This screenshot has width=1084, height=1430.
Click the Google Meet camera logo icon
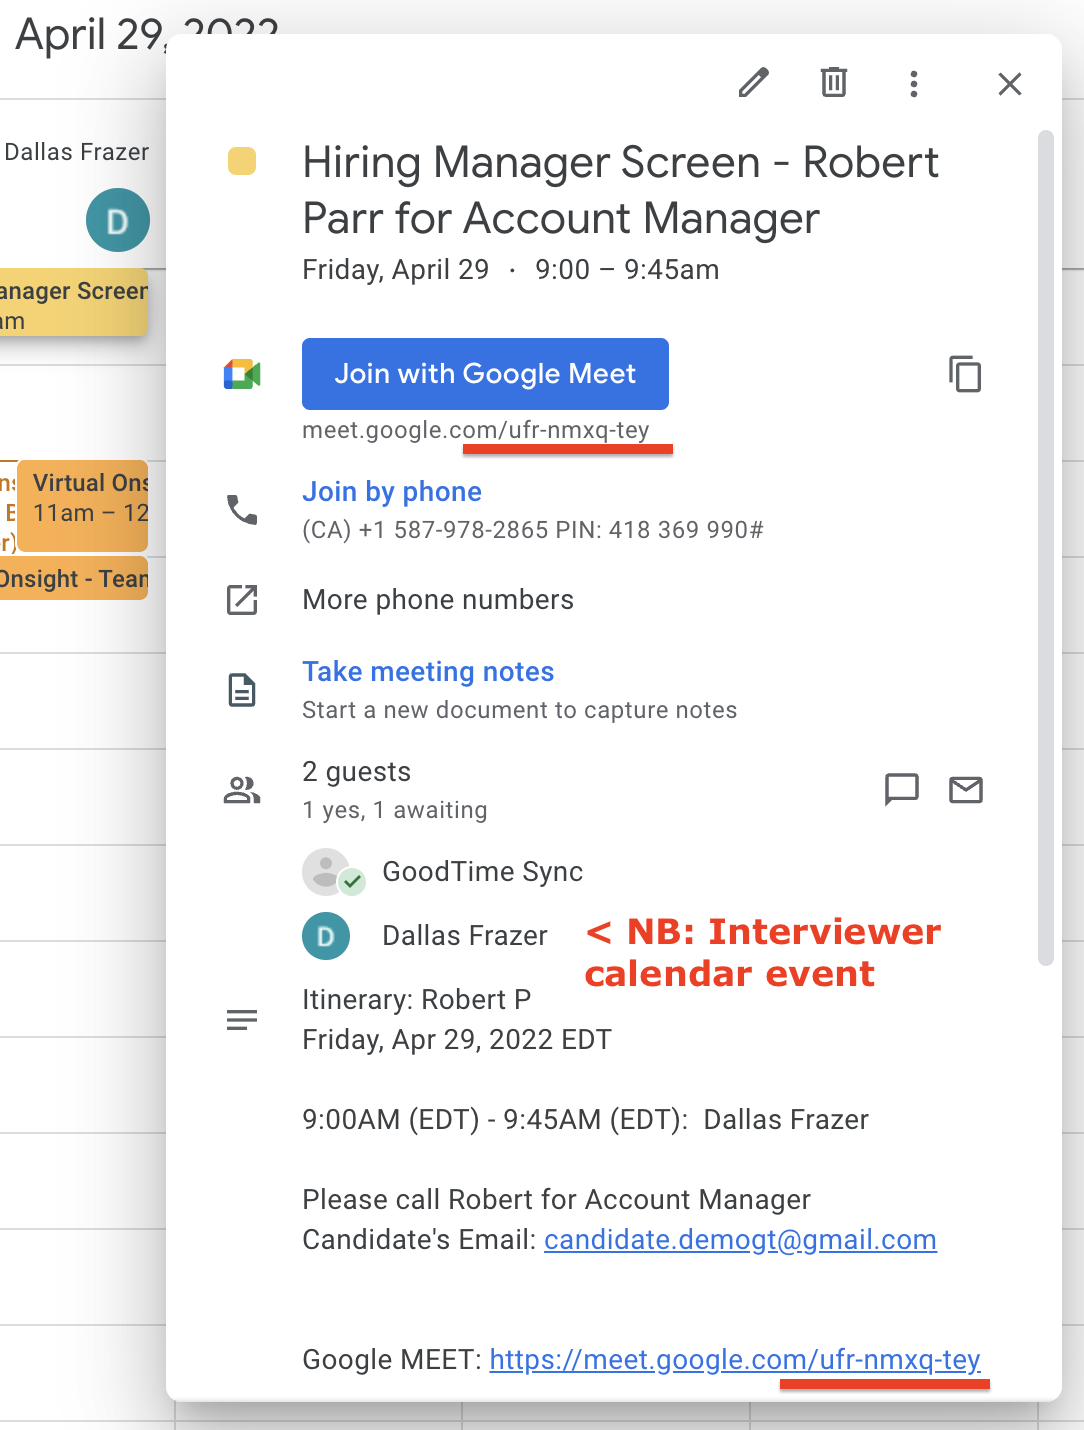(242, 374)
